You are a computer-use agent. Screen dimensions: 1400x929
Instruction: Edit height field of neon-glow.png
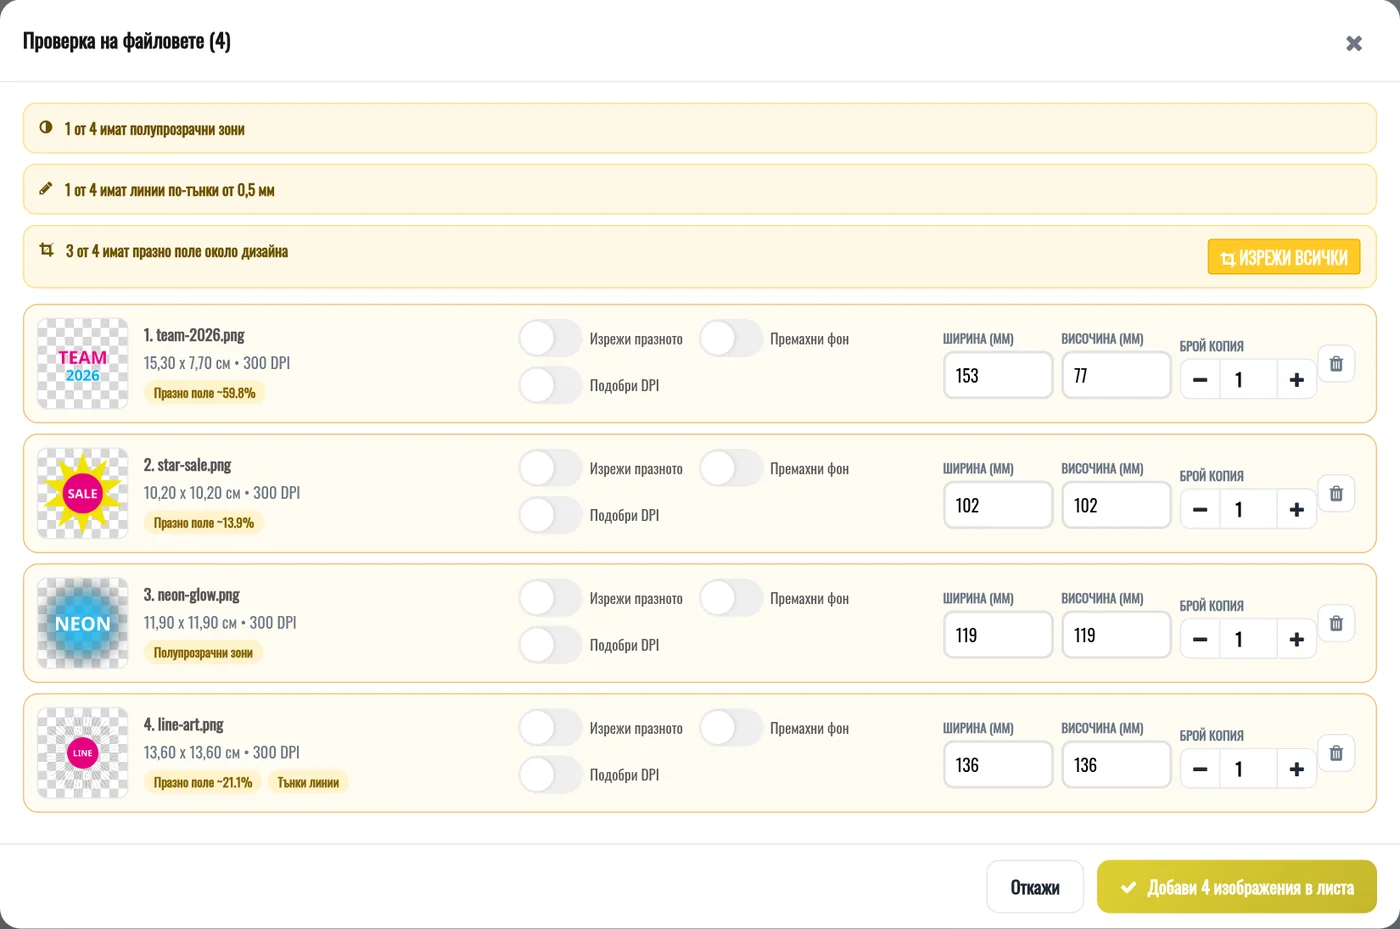tap(1116, 636)
